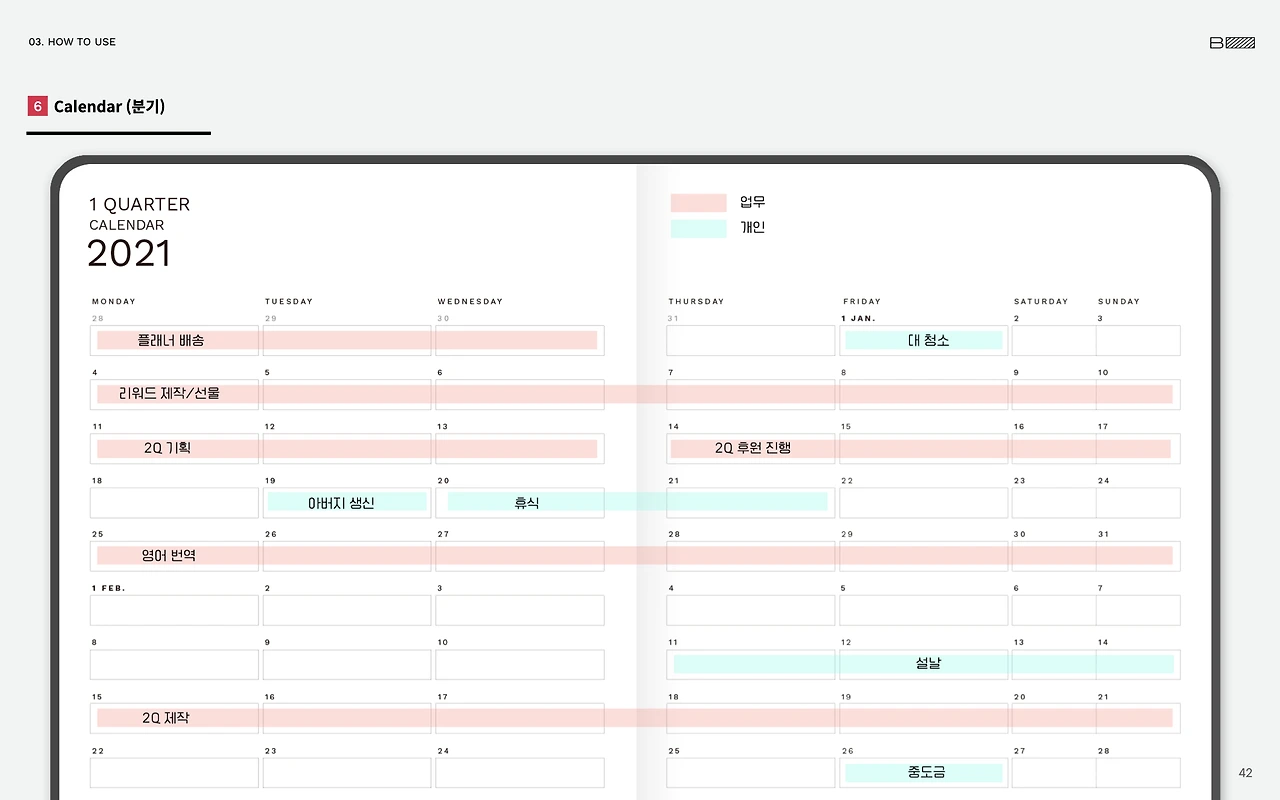Viewport: 1280px width, 800px height.
Task: Click the 03. HOW TO USE header
Action: pos(72,42)
